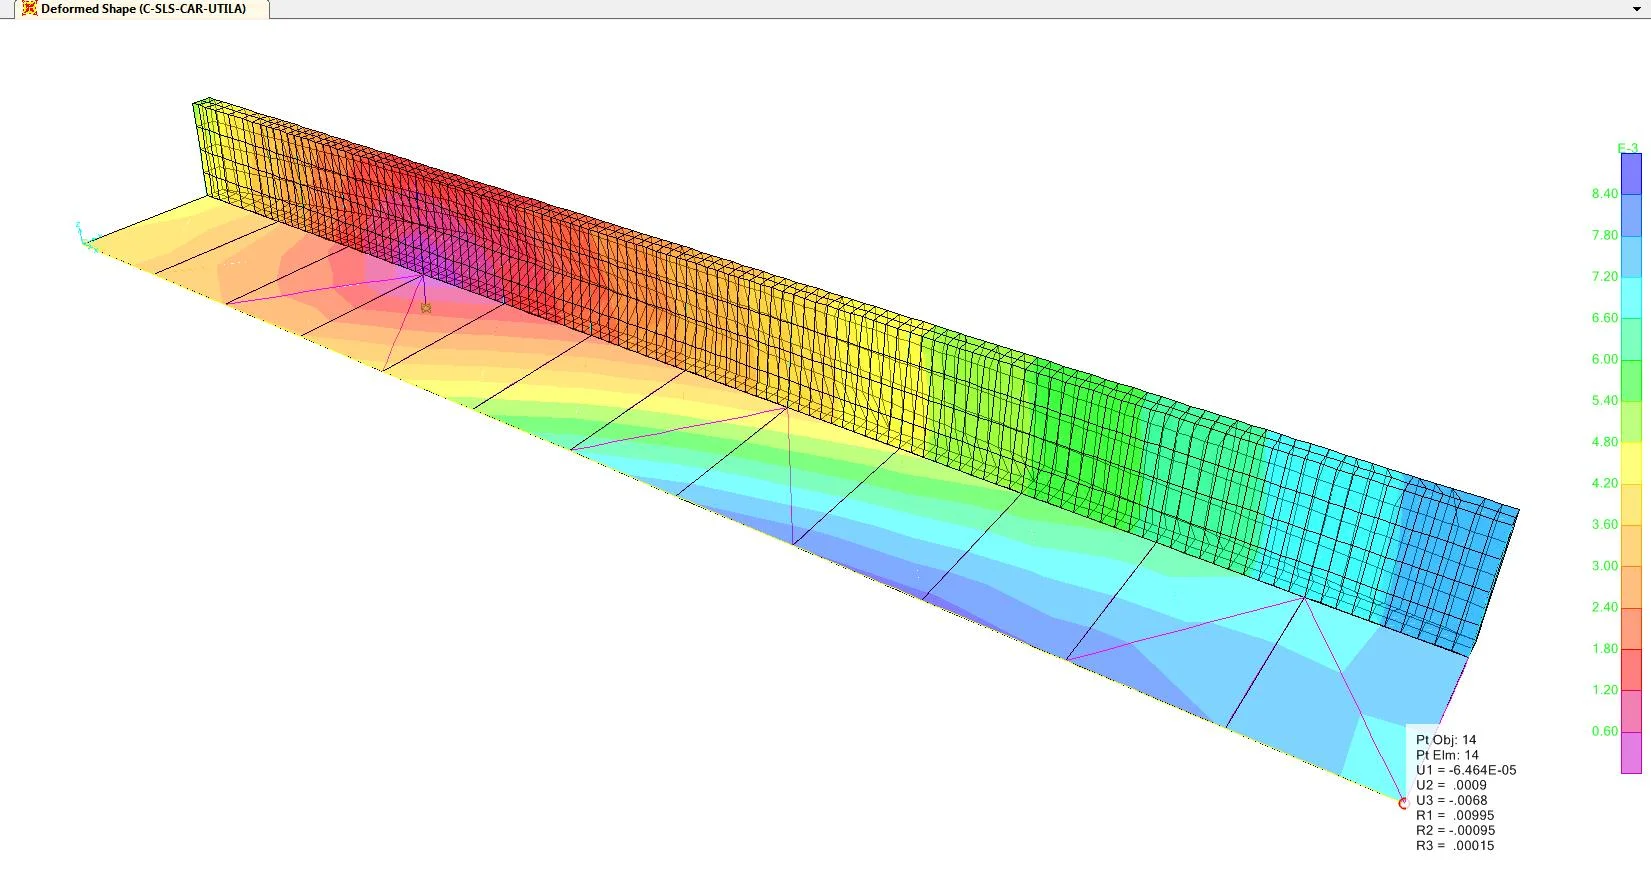
Task: Click the yellow joint marker under the wall
Action: click(x=426, y=308)
